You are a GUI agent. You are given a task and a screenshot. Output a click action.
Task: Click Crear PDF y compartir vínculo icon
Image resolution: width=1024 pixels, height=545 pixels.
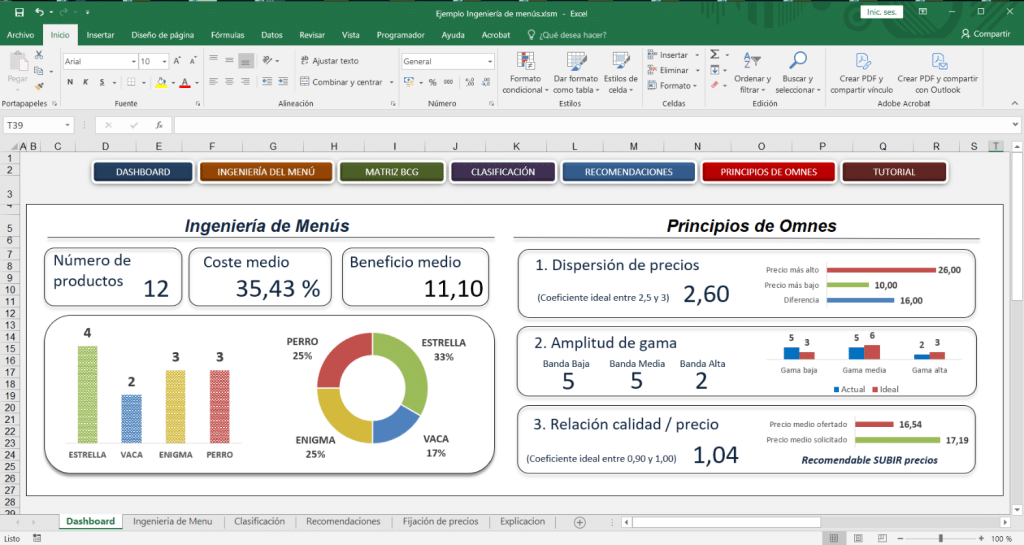click(x=862, y=62)
